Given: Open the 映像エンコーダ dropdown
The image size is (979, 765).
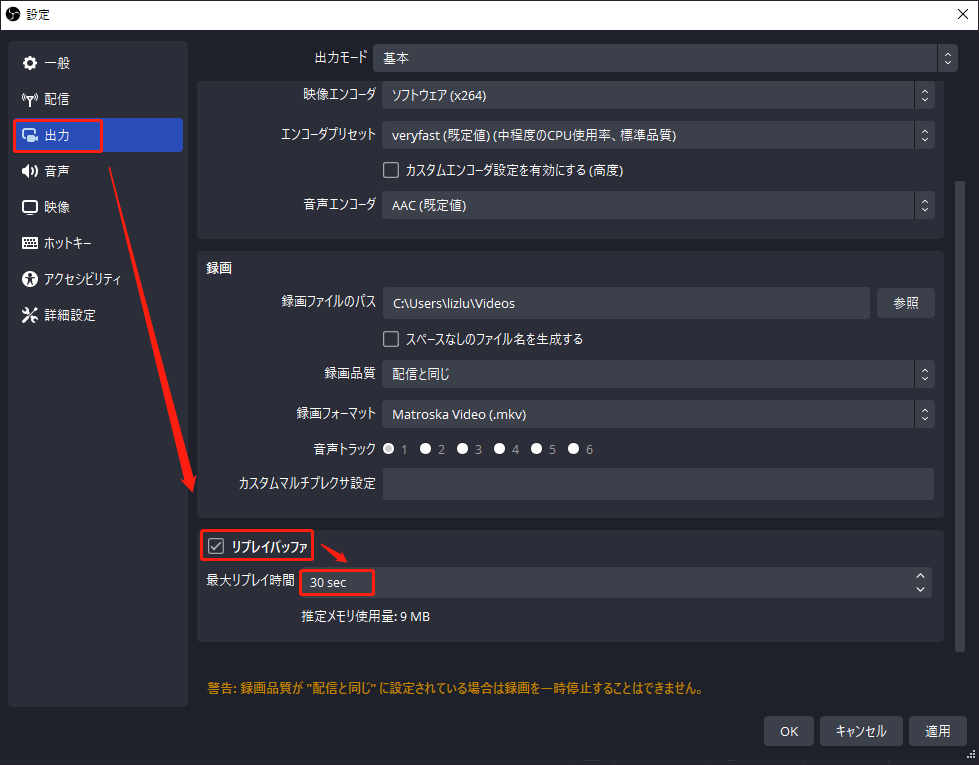Looking at the screenshot, I should pyautogui.click(x=658, y=96).
